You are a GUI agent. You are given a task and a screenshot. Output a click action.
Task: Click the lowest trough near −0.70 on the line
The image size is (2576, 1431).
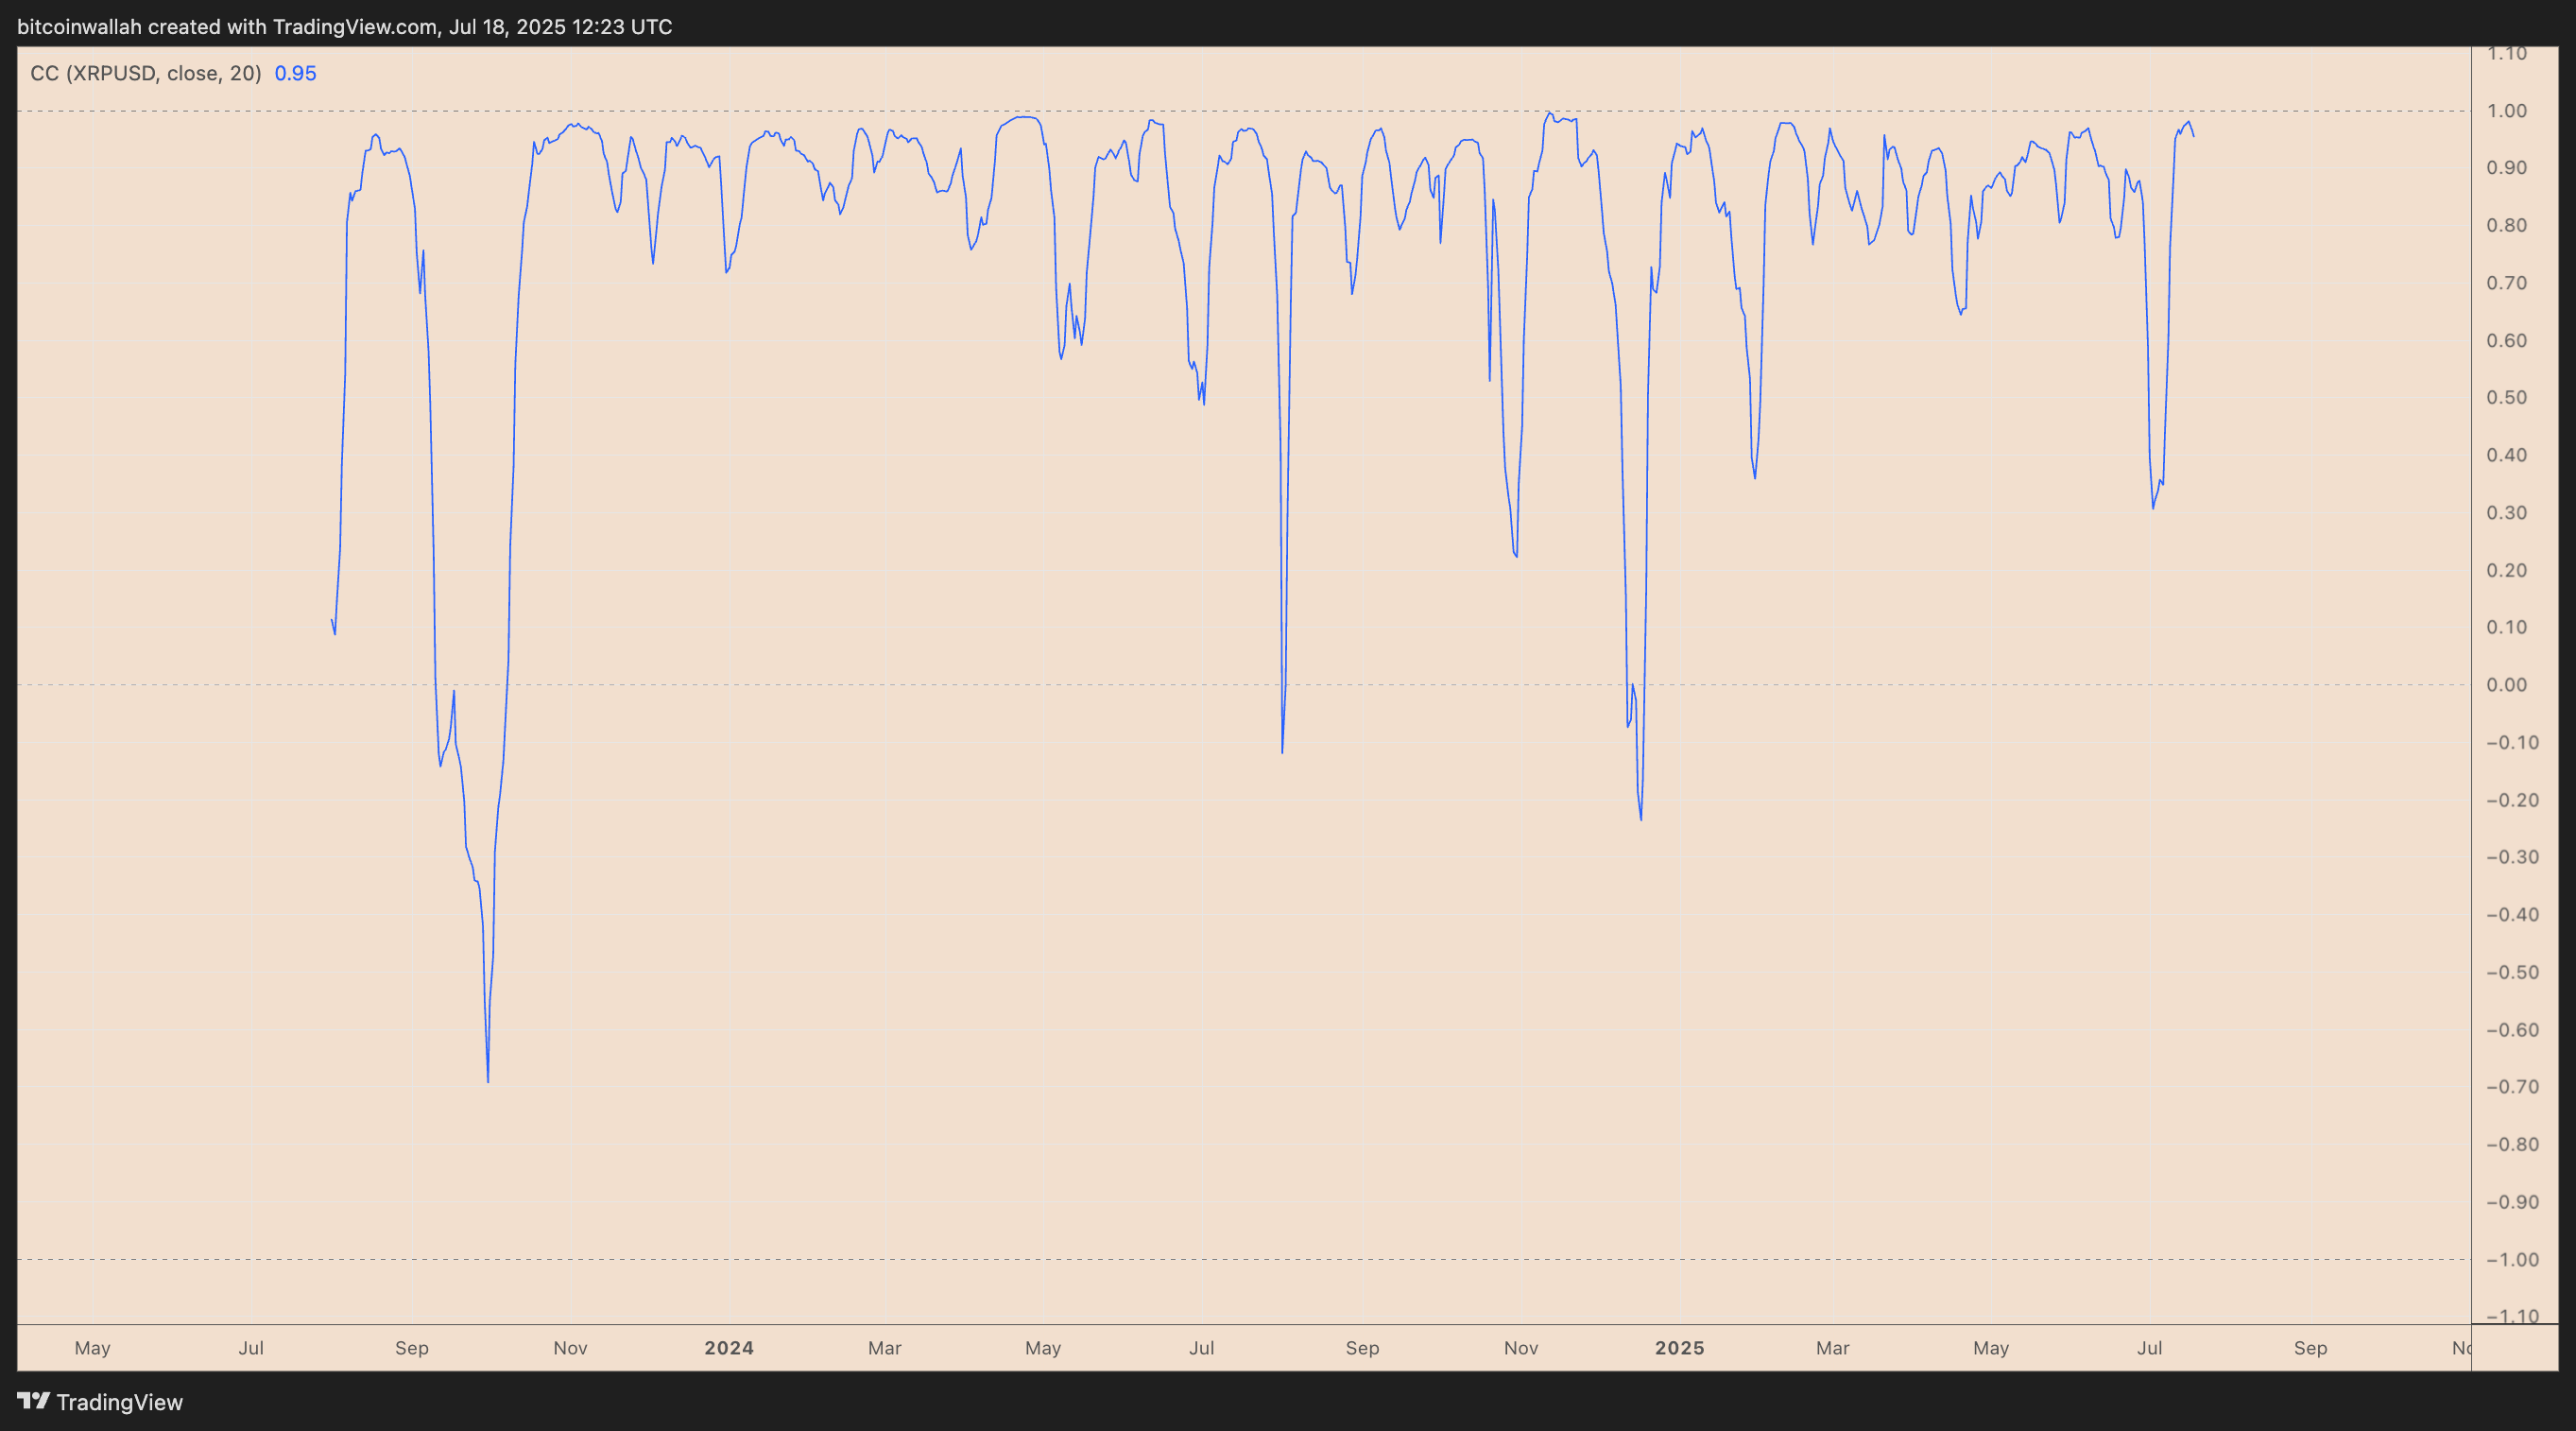coord(488,1080)
